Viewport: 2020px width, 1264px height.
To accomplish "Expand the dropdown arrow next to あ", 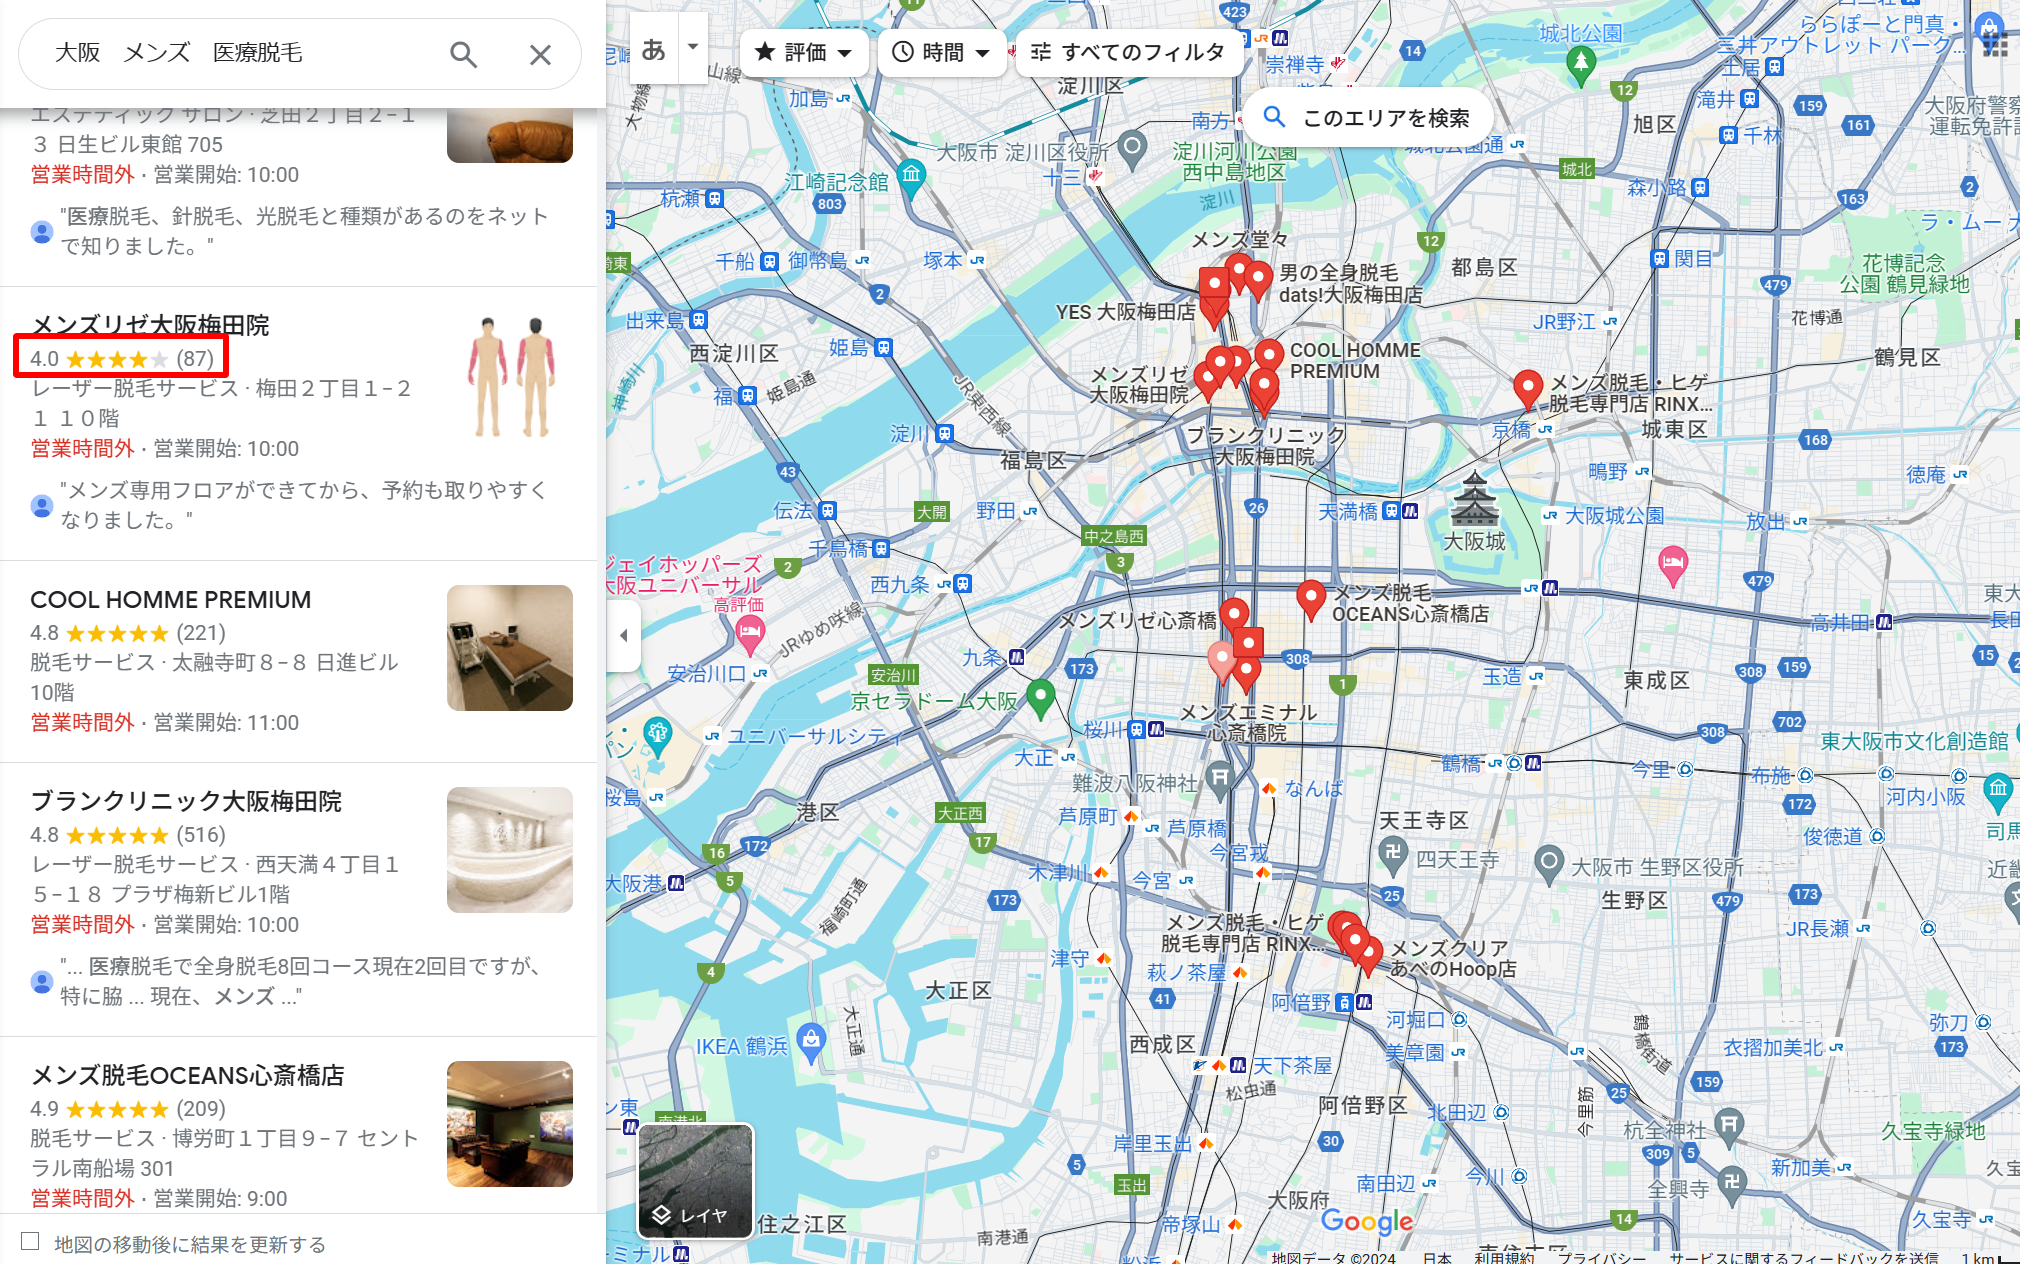I will click(x=693, y=47).
